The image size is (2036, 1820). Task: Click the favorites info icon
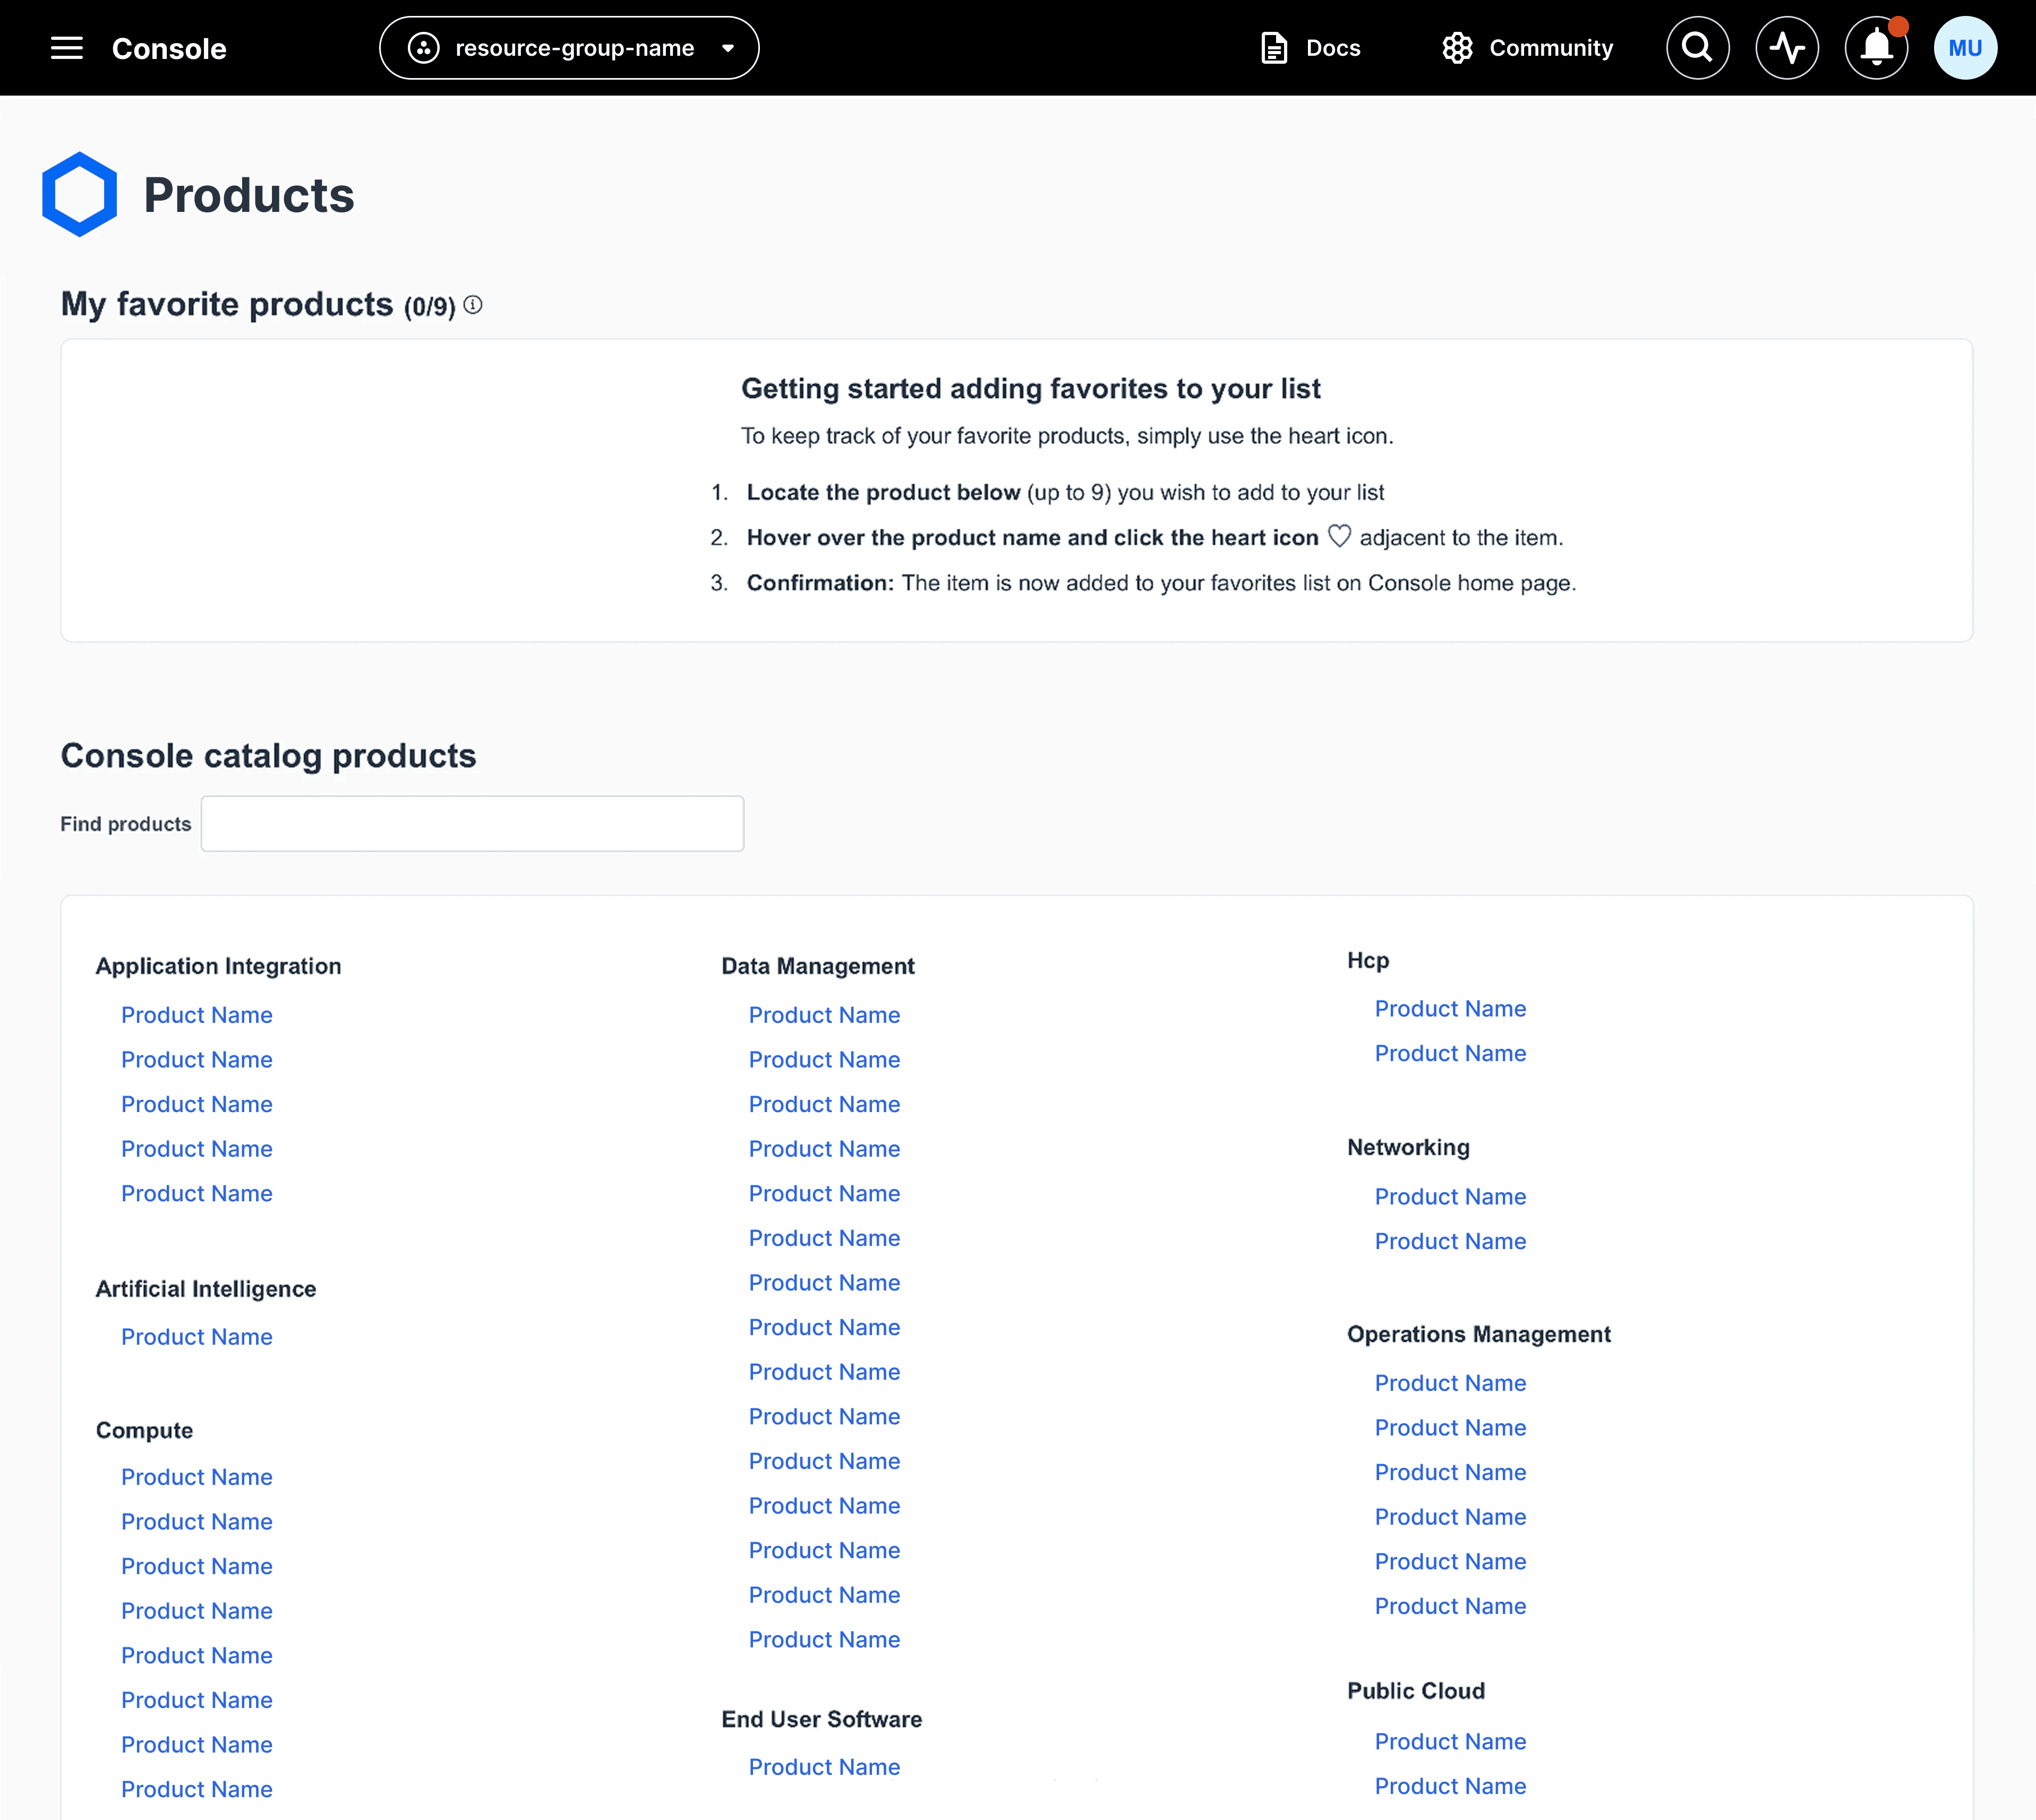[x=473, y=305]
